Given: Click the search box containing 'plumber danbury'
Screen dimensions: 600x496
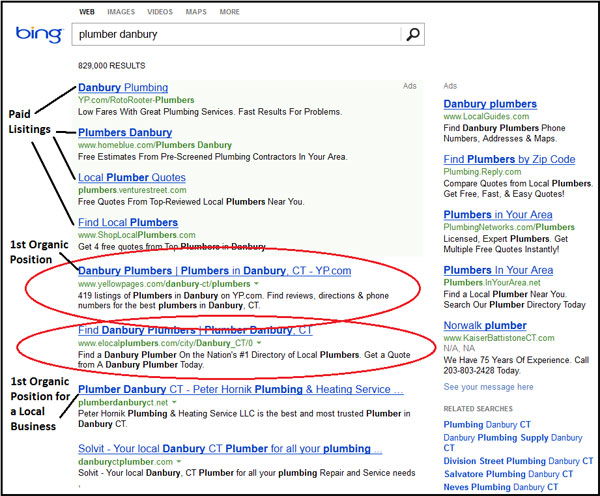Looking at the screenshot, I should 235,35.
